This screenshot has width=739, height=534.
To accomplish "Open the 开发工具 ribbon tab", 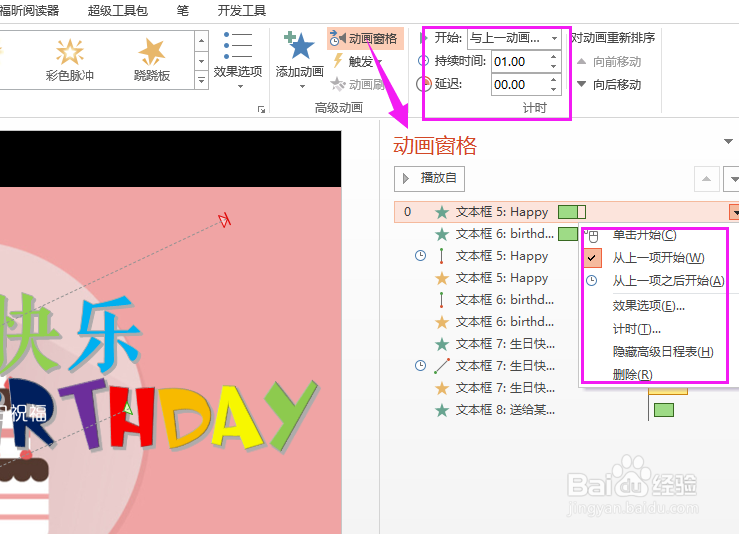I will pyautogui.click(x=242, y=10).
